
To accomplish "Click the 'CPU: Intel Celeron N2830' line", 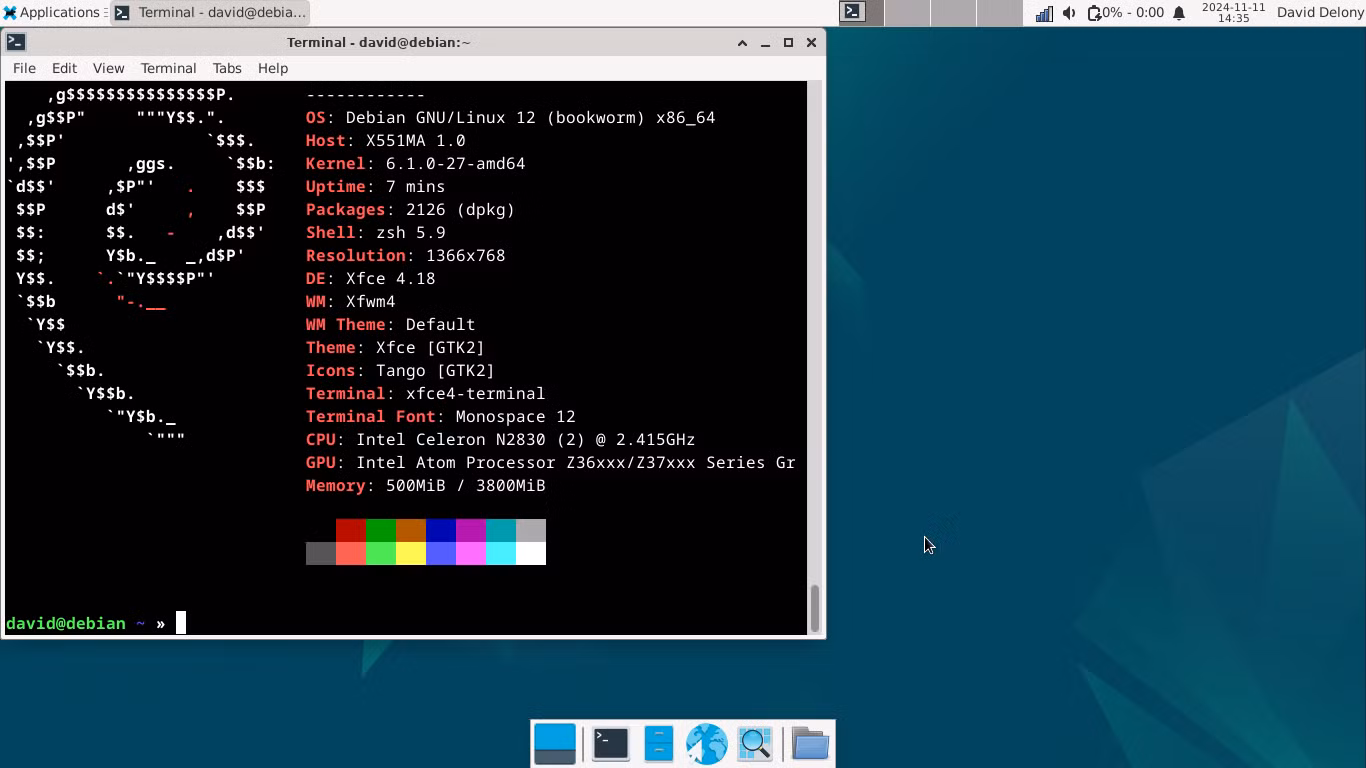I will [x=501, y=439].
